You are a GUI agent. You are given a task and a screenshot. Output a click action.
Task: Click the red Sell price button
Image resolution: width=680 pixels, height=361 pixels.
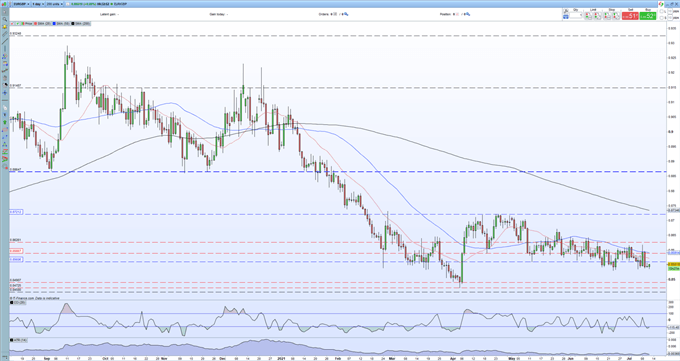630,16
